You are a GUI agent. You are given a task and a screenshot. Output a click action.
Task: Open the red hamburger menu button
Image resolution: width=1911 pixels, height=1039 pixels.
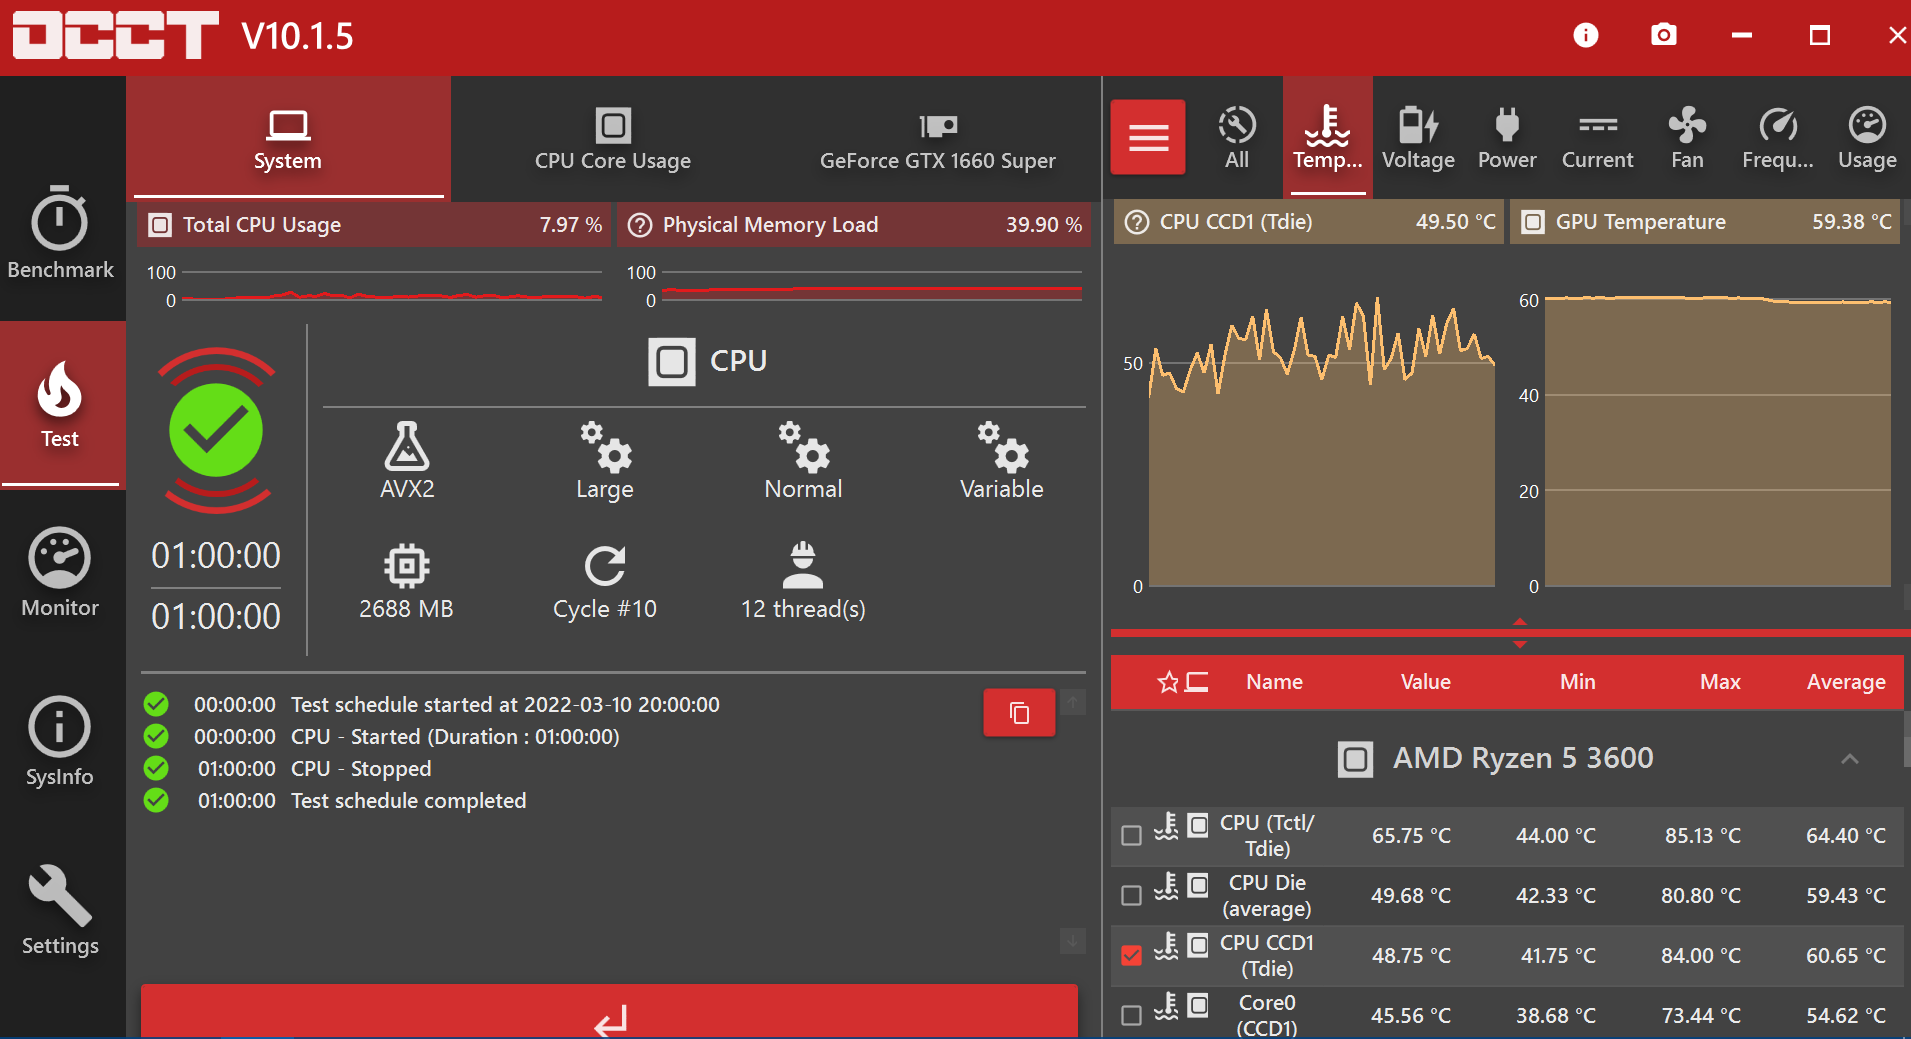point(1148,137)
